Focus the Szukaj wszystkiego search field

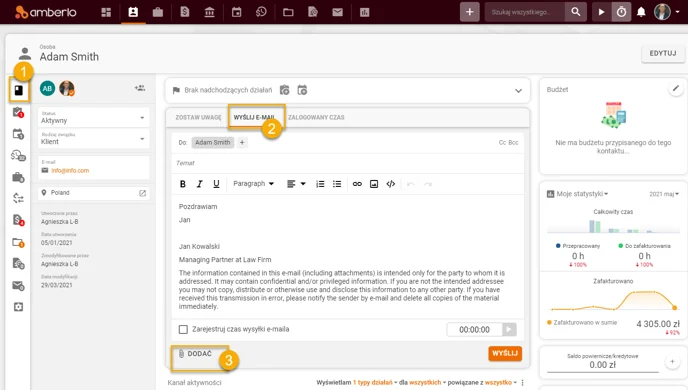(525, 12)
